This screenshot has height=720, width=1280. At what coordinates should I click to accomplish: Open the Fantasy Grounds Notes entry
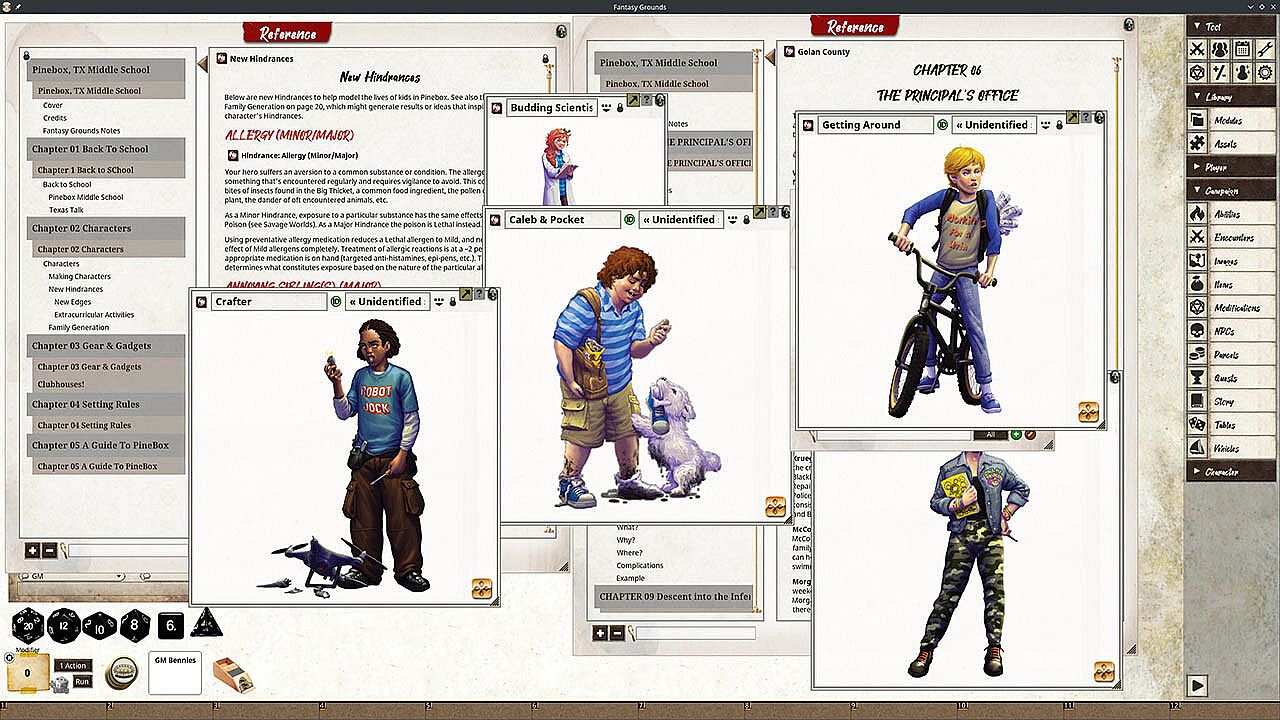81,131
